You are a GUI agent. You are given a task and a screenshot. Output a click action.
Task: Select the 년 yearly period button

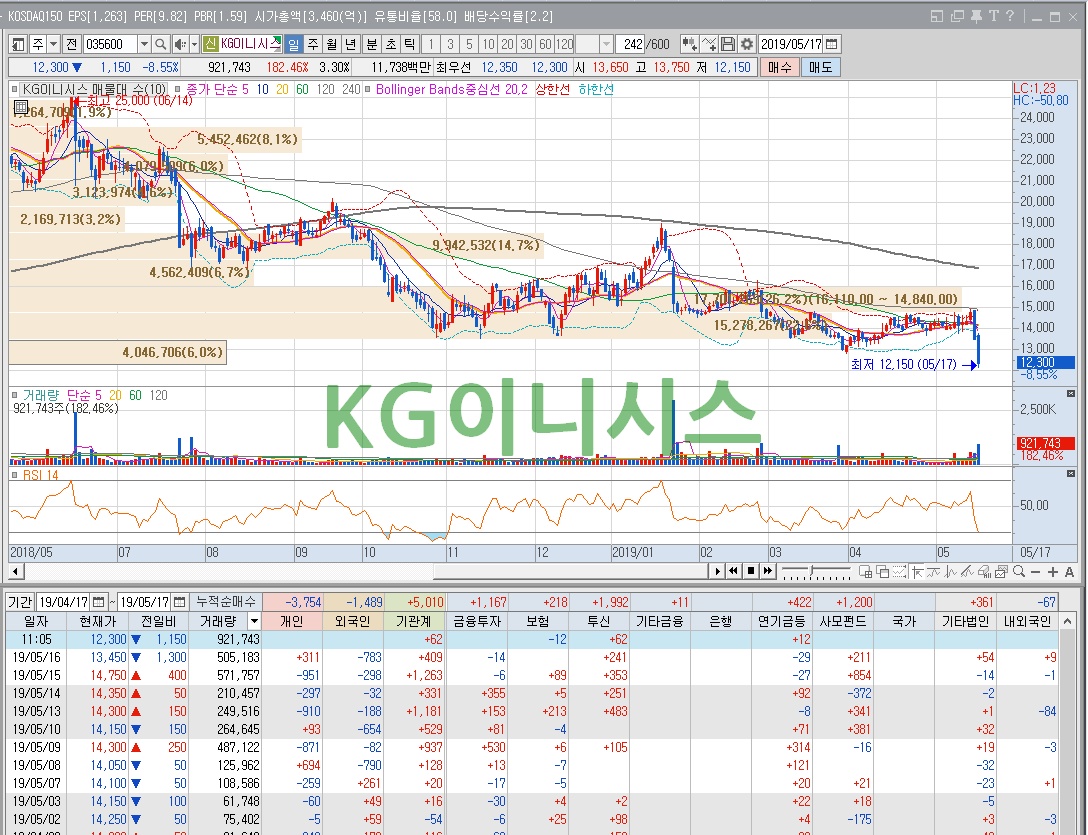[350, 44]
